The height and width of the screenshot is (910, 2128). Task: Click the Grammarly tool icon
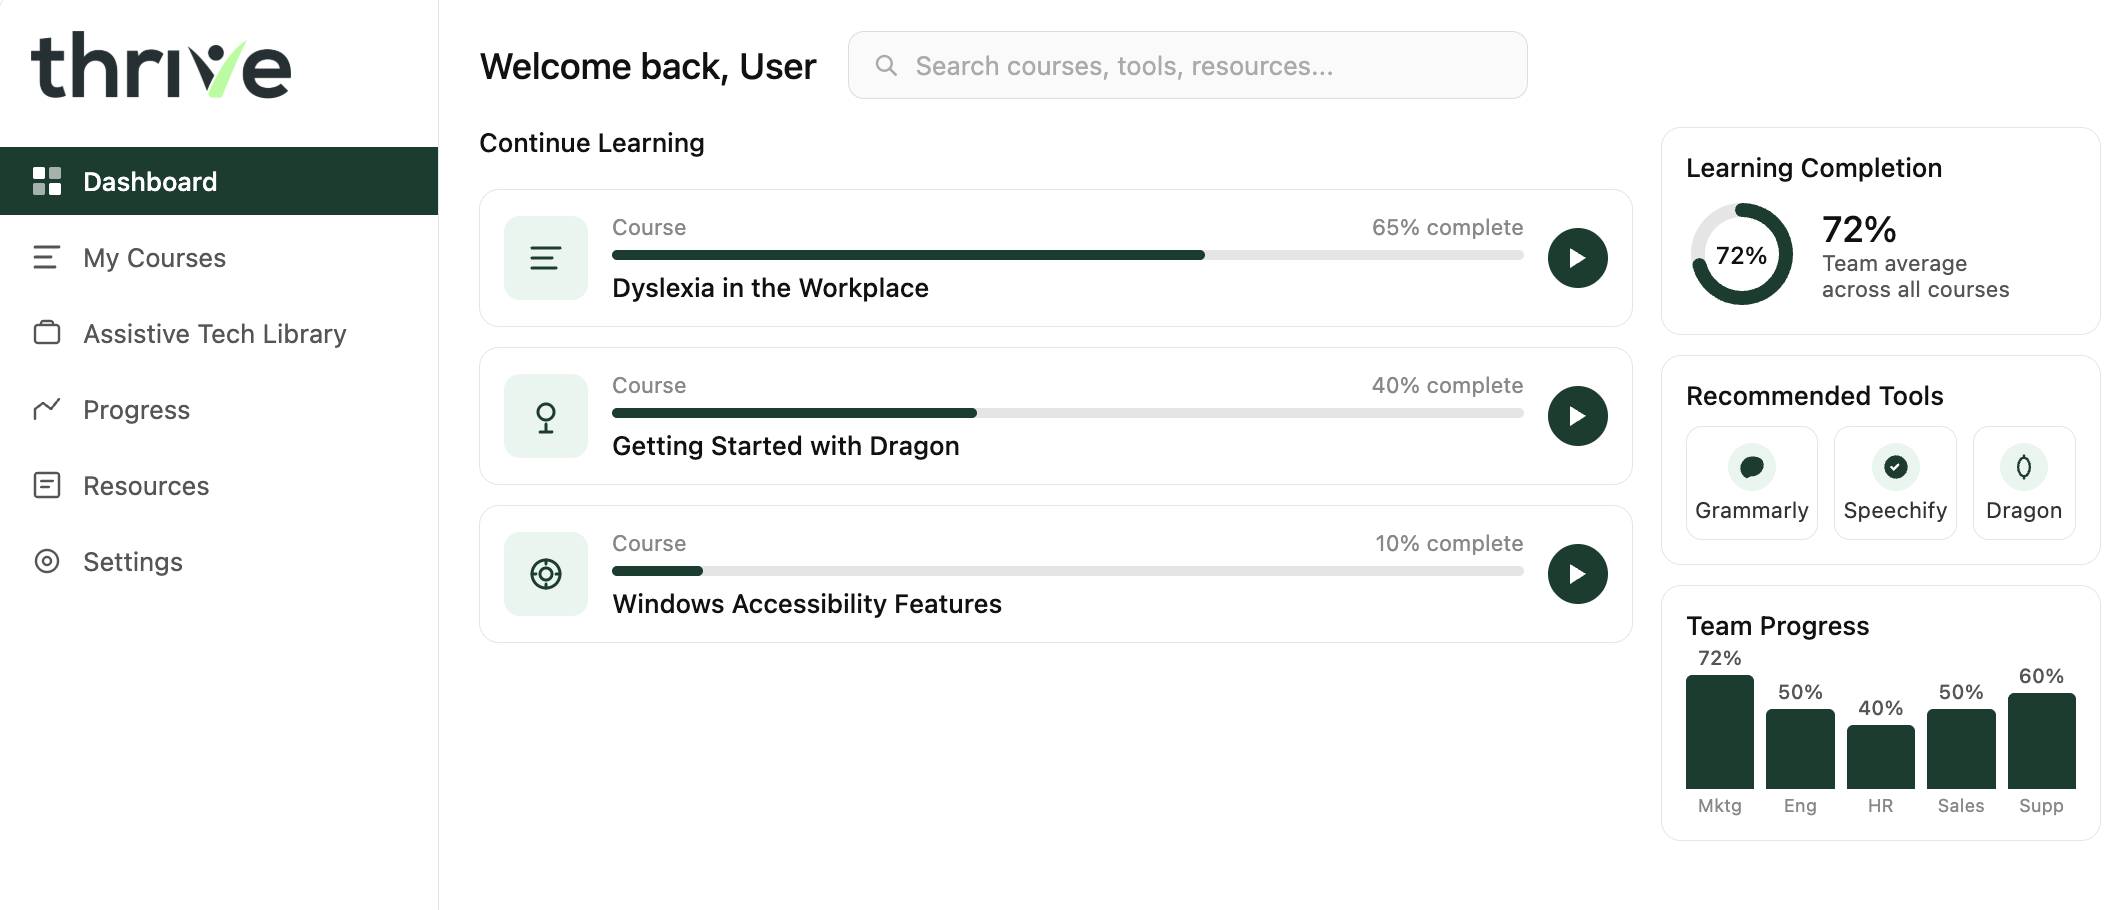[x=1751, y=467]
